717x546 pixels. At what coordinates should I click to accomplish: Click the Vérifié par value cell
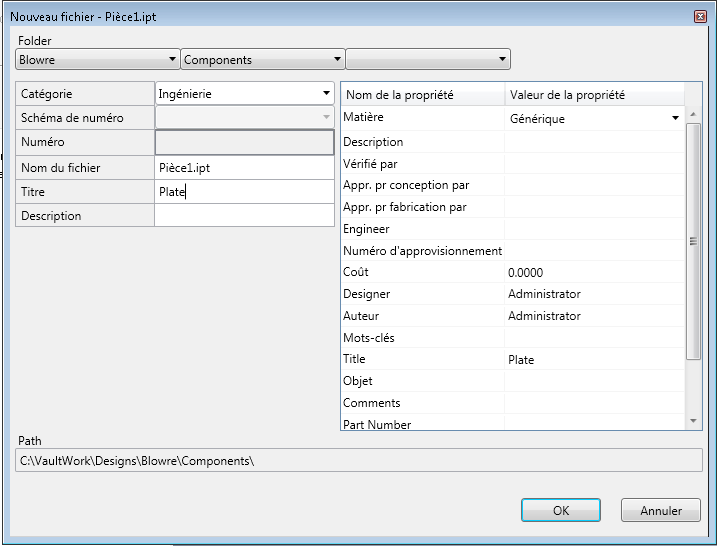(x=594, y=163)
